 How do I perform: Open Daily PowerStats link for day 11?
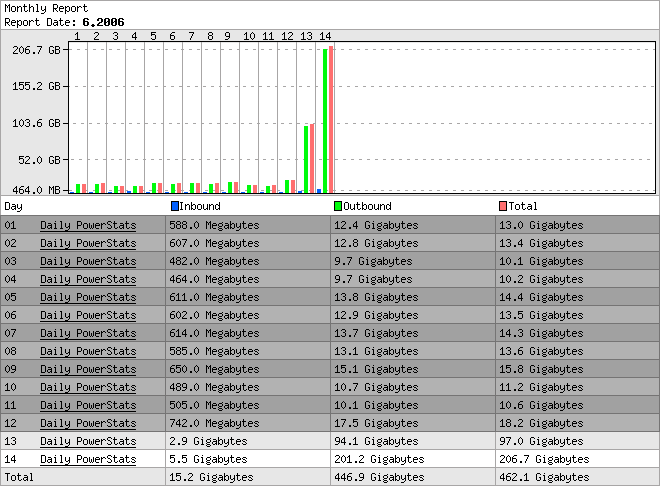(x=88, y=405)
